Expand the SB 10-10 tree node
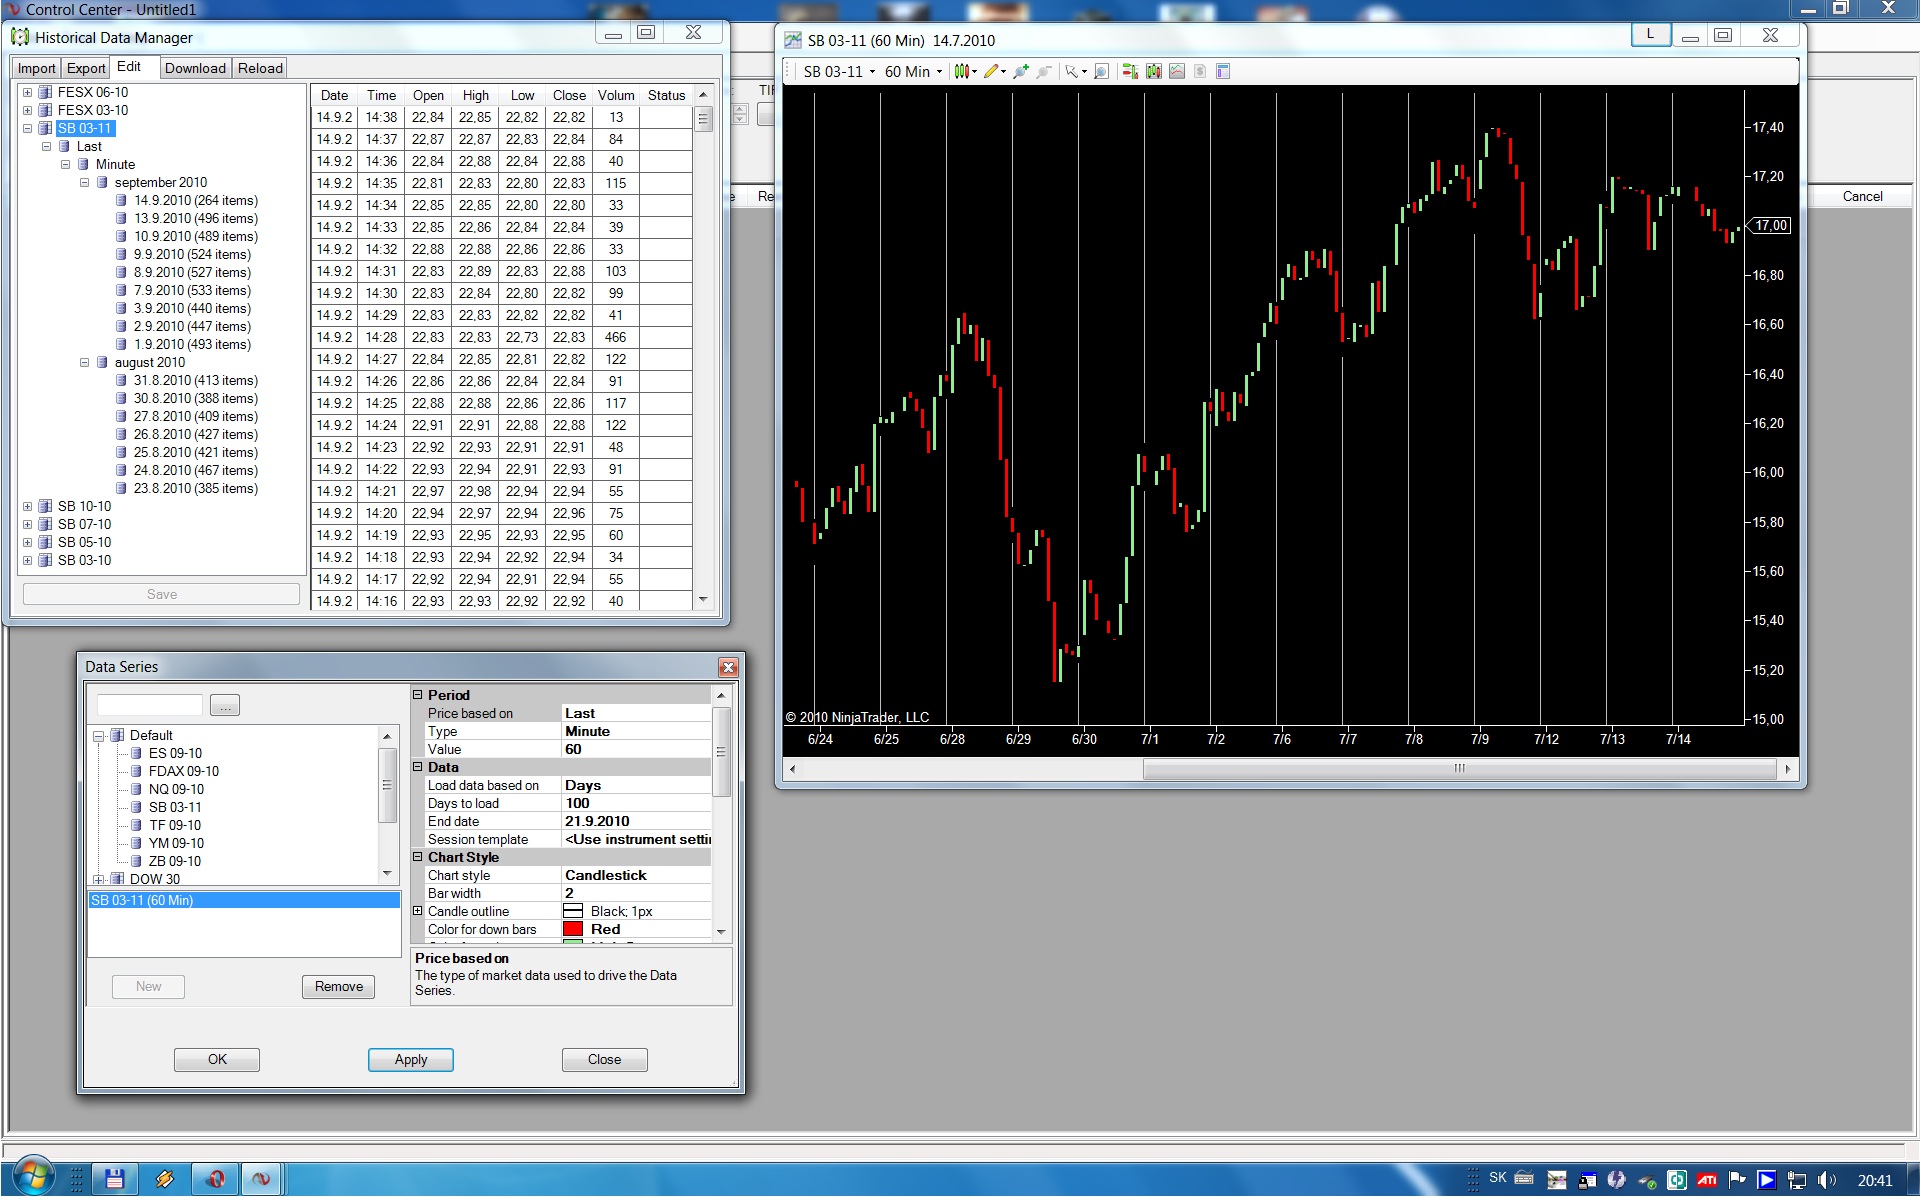 pos(28,507)
